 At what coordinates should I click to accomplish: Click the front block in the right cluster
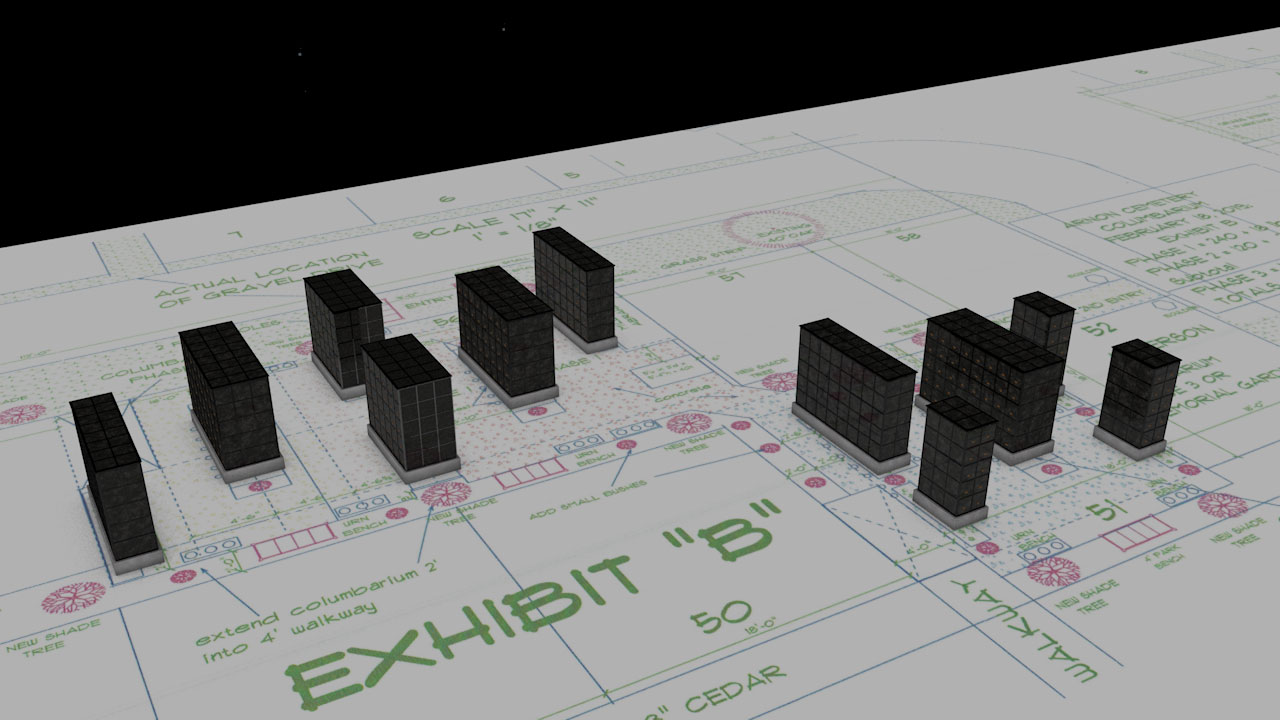click(955, 458)
